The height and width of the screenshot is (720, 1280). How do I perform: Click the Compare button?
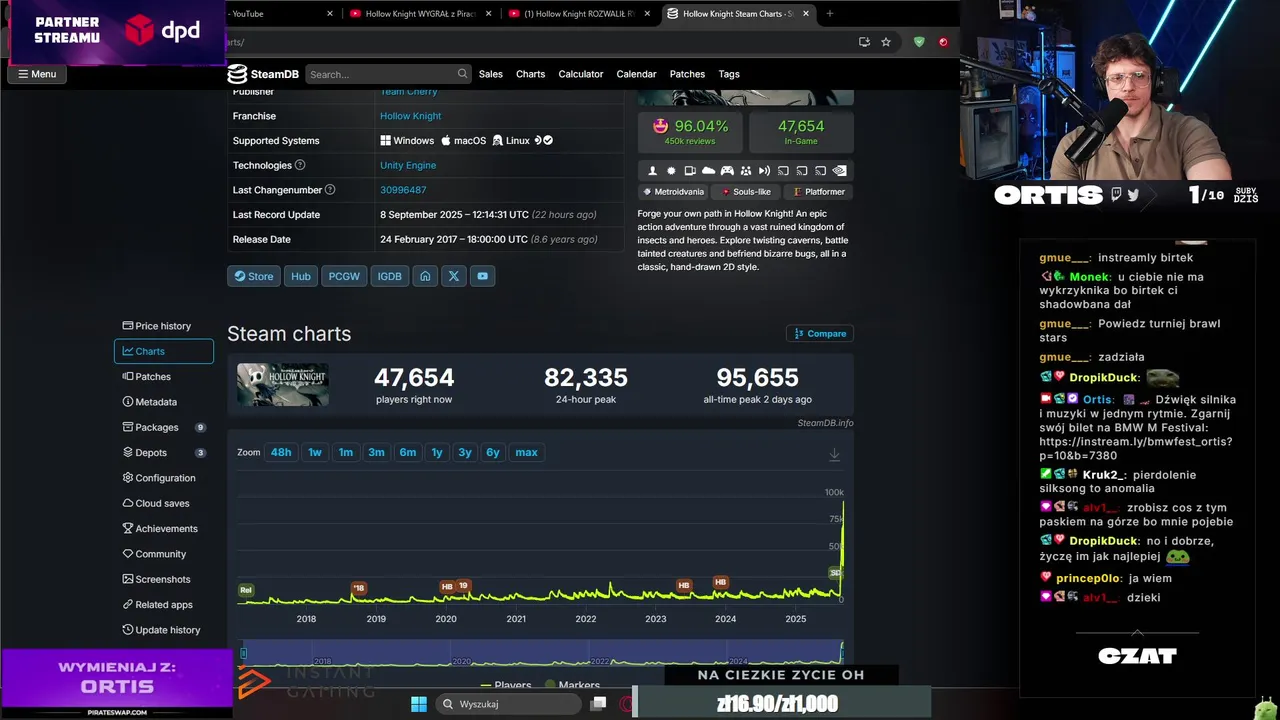click(820, 334)
